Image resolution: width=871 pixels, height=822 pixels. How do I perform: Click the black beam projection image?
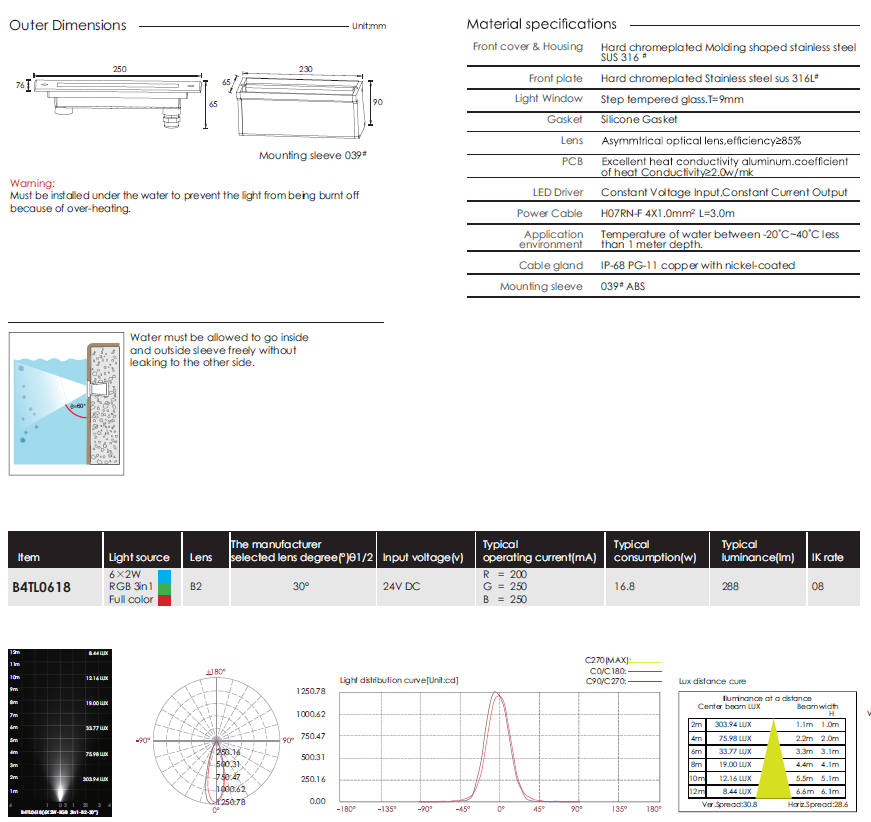point(60,728)
